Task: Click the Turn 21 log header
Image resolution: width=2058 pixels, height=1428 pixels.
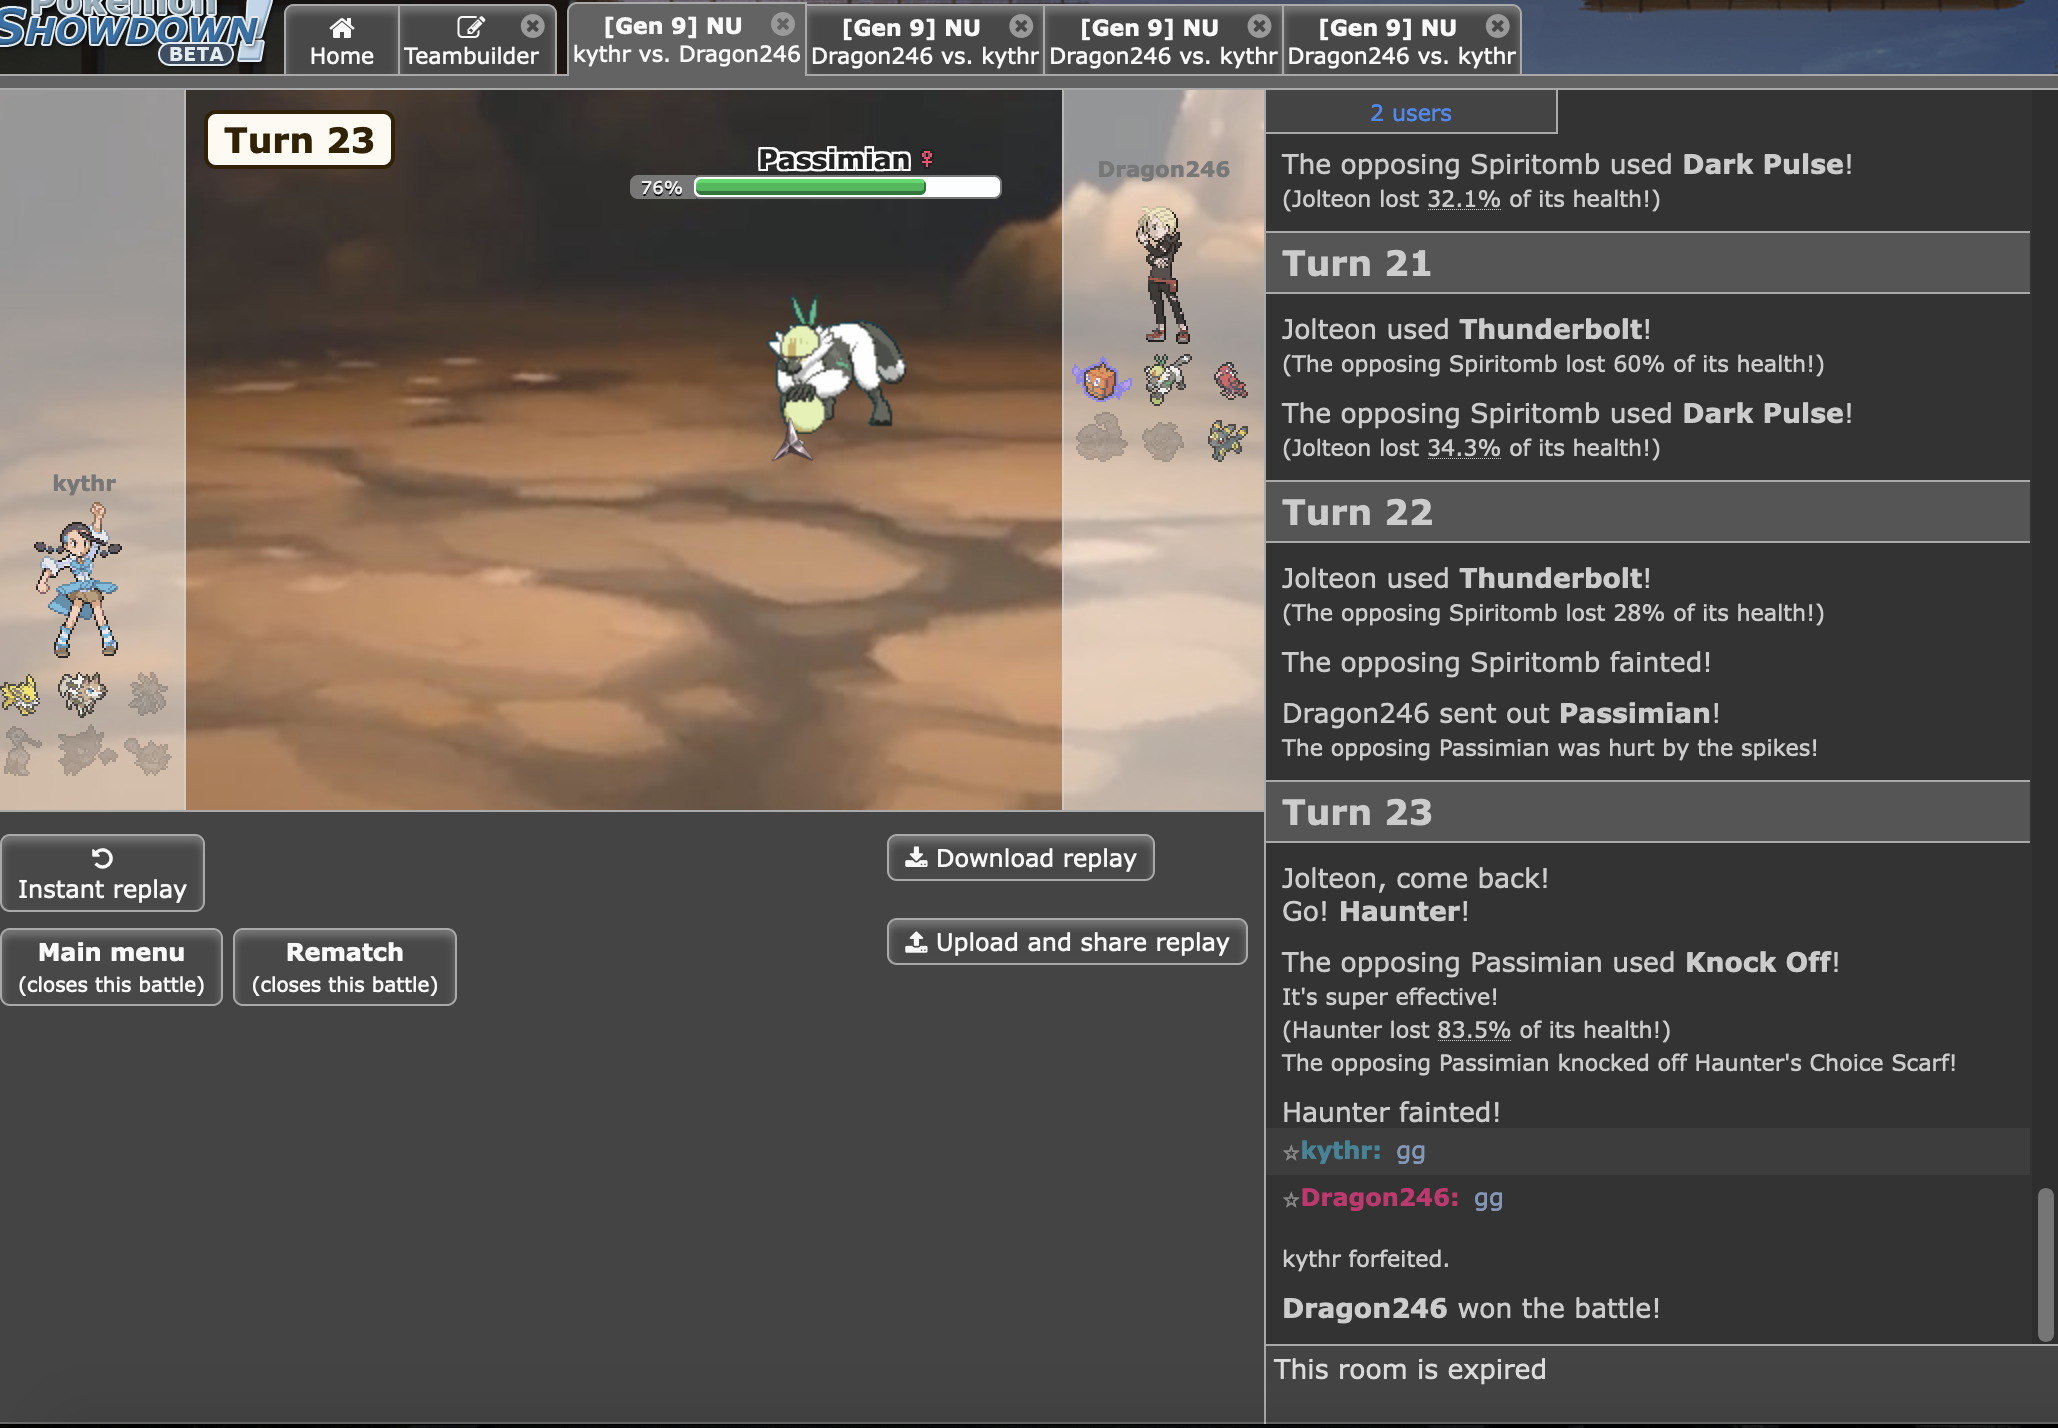Action: pyautogui.click(x=1647, y=263)
